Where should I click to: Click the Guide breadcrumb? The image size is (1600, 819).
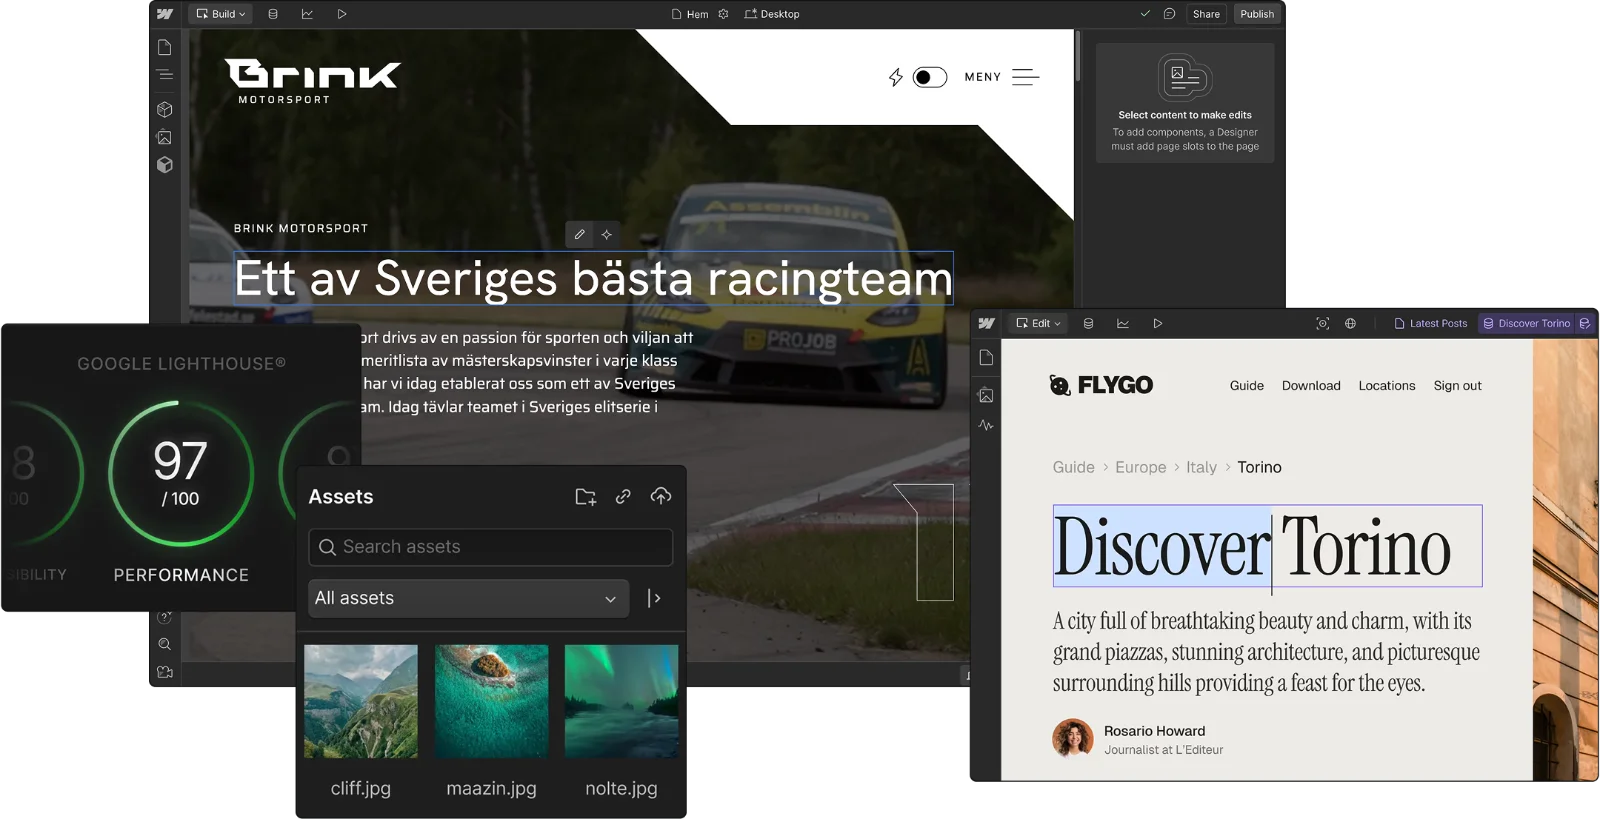coord(1073,467)
